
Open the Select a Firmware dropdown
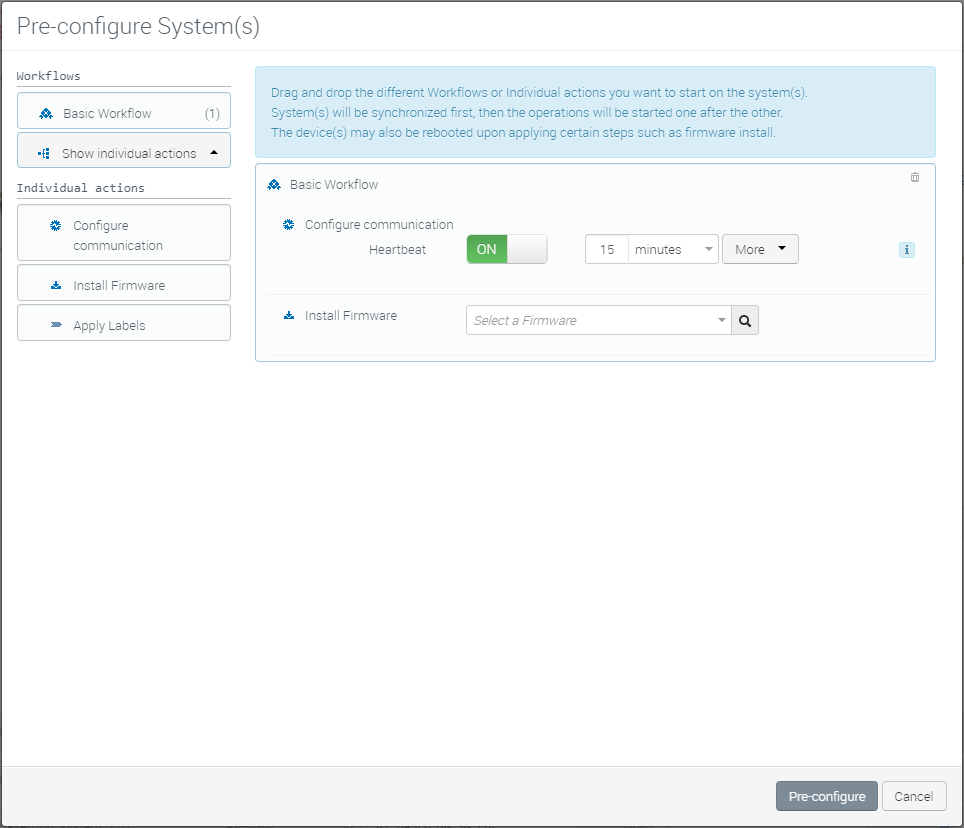597,321
